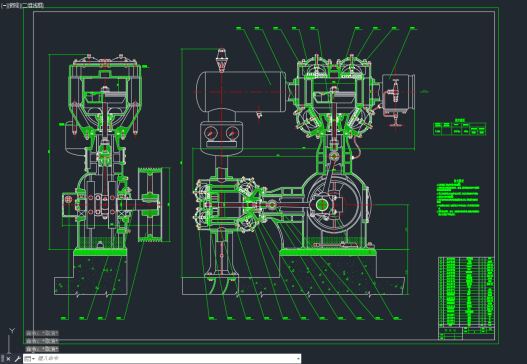Pick the crankshaft center green circle
Screen dimensions: 527x364
(322, 204)
